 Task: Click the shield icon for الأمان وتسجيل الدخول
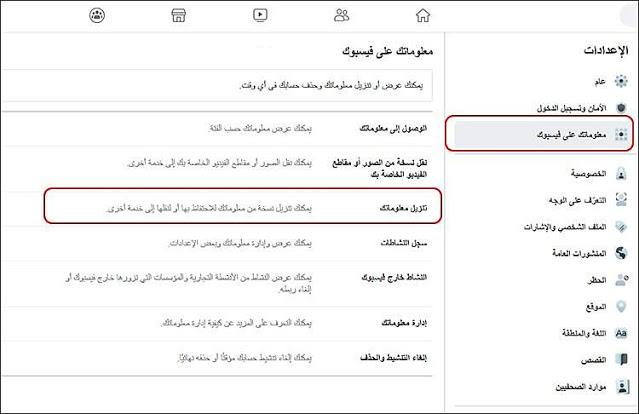click(621, 107)
